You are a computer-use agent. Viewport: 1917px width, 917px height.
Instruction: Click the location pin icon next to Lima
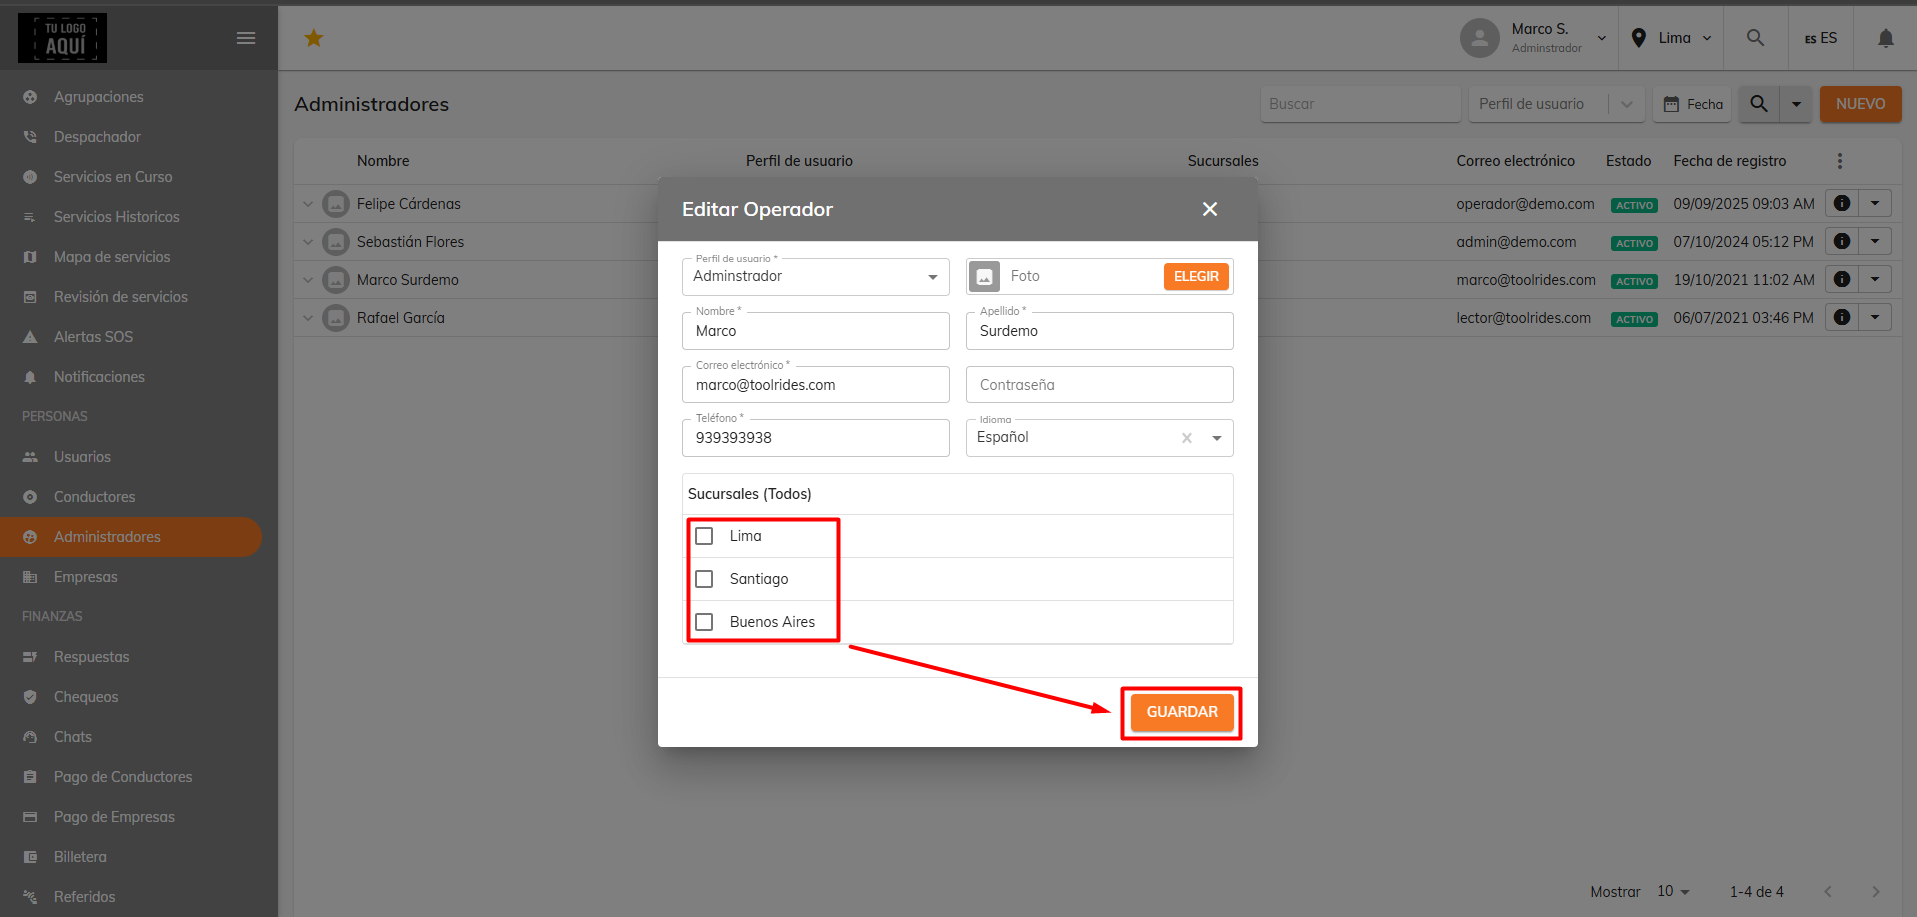[1639, 38]
